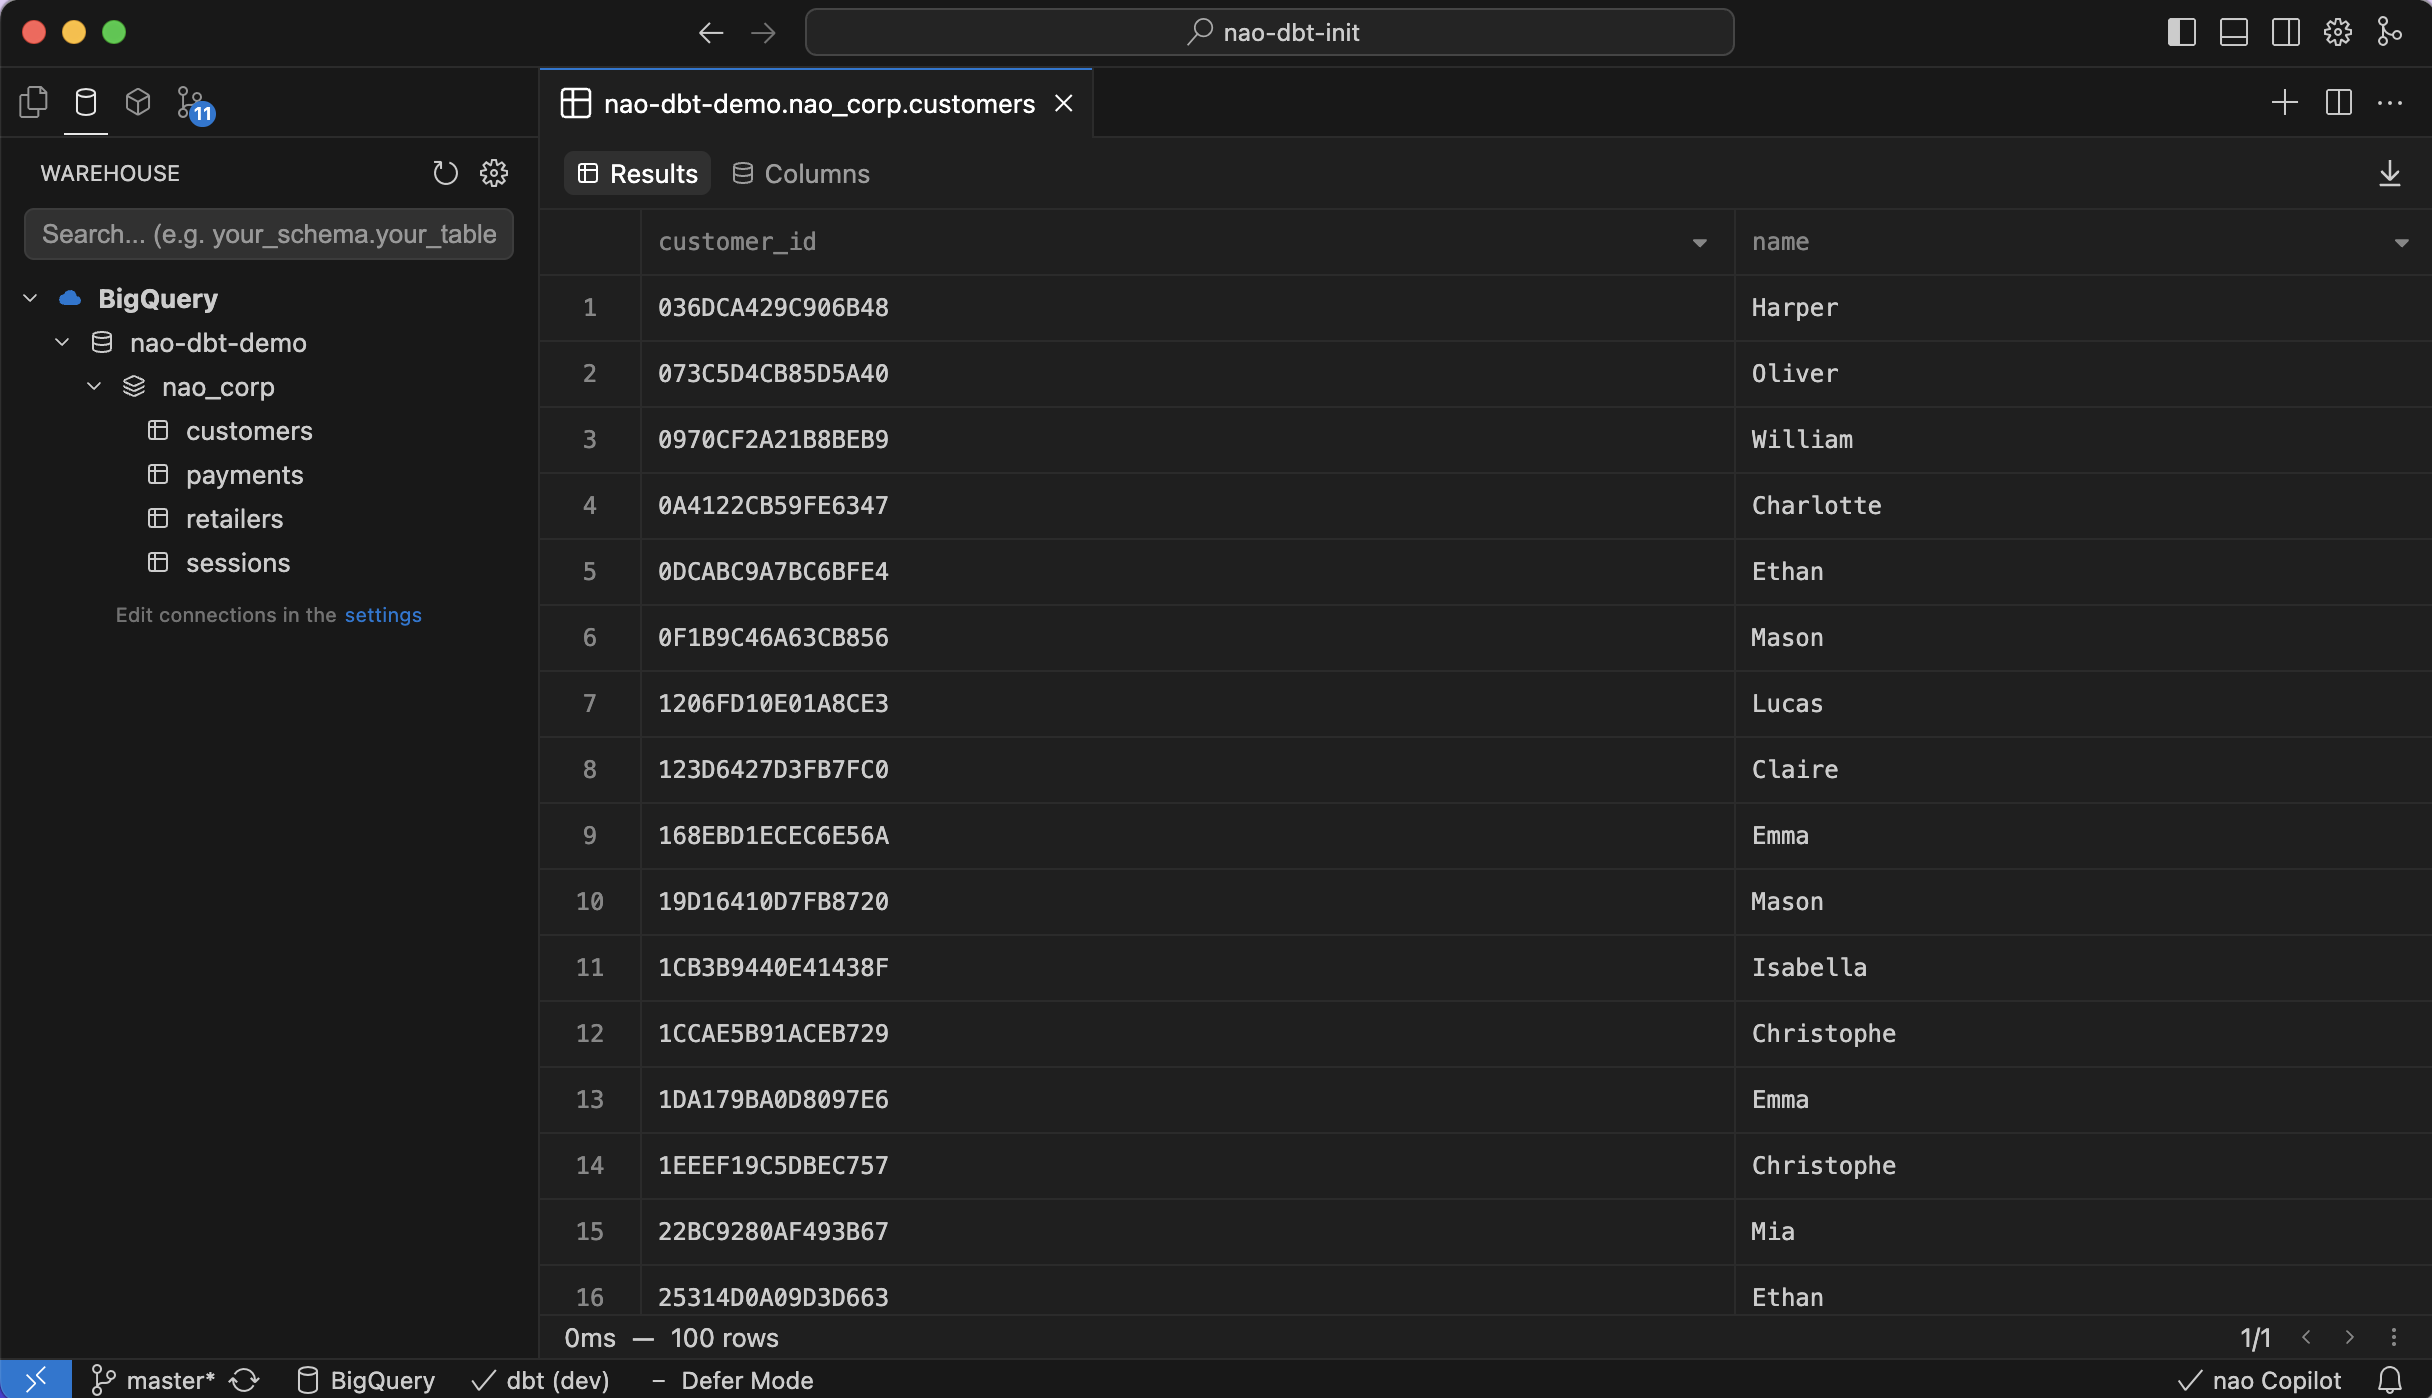The height and width of the screenshot is (1398, 2432).
Task: Toggle the secondary side panel
Action: click(x=2285, y=31)
